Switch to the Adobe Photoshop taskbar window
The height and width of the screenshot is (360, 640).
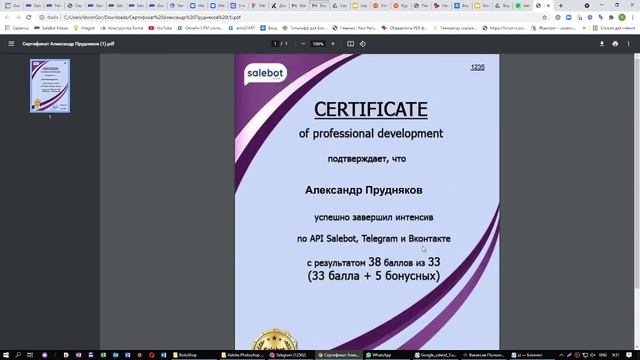[x=242, y=355]
